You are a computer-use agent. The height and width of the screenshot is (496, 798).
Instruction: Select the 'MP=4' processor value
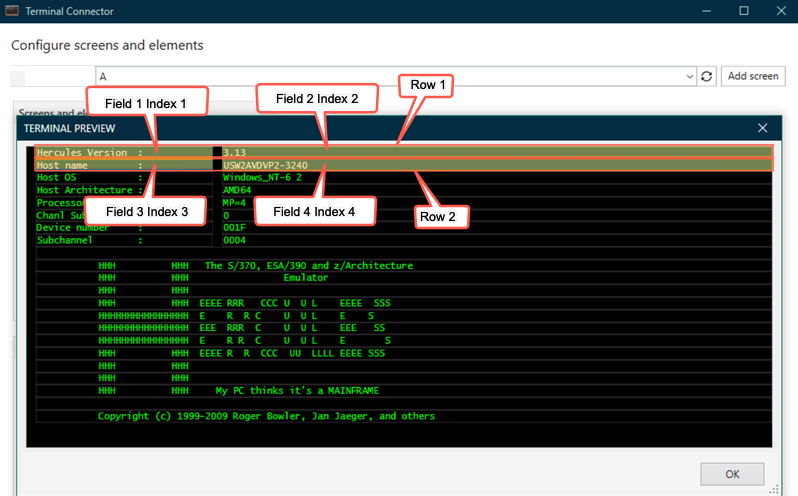[497, 202]
